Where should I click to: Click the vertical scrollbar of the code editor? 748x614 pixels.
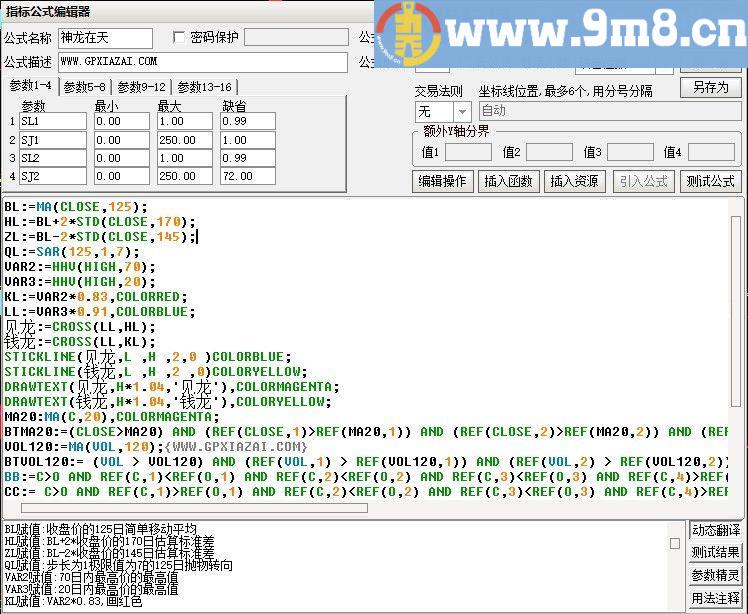coord(735,311)
